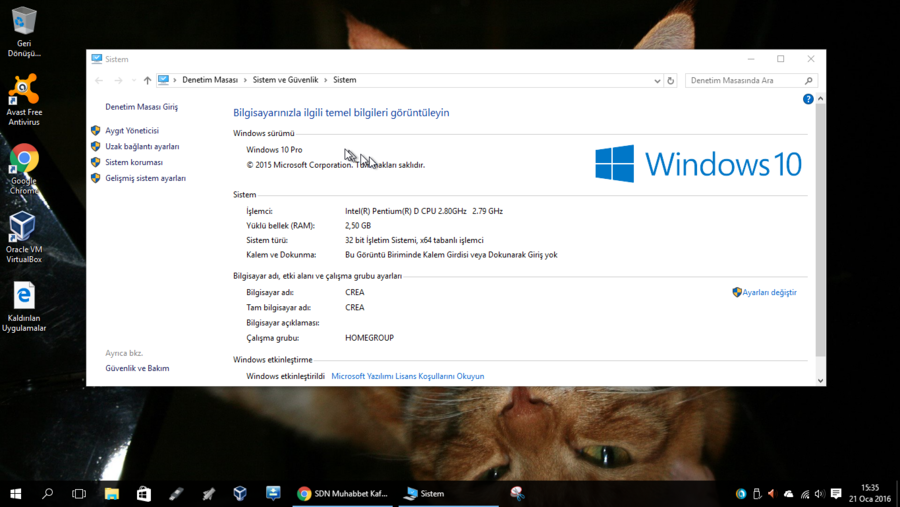Go up one level with up arrow

click(148, 80)
